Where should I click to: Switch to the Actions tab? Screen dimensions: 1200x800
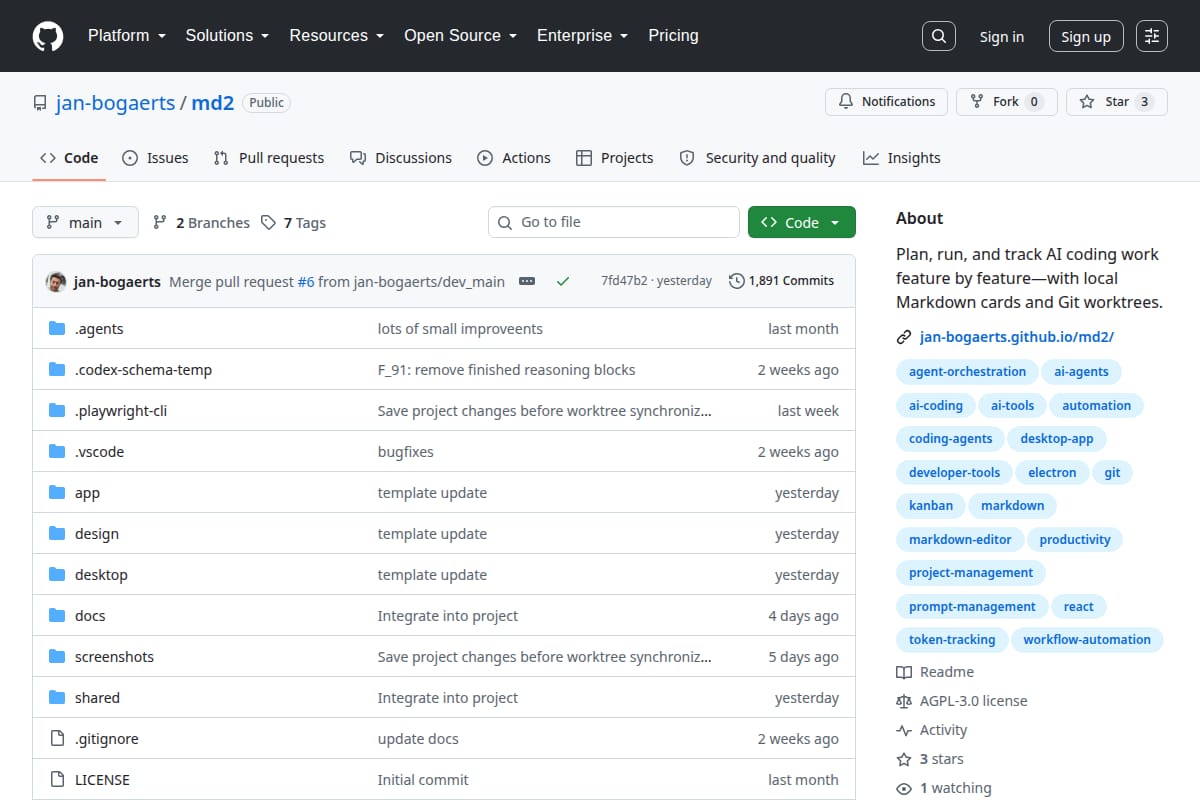pyautogui.click(x=514, y=158)
